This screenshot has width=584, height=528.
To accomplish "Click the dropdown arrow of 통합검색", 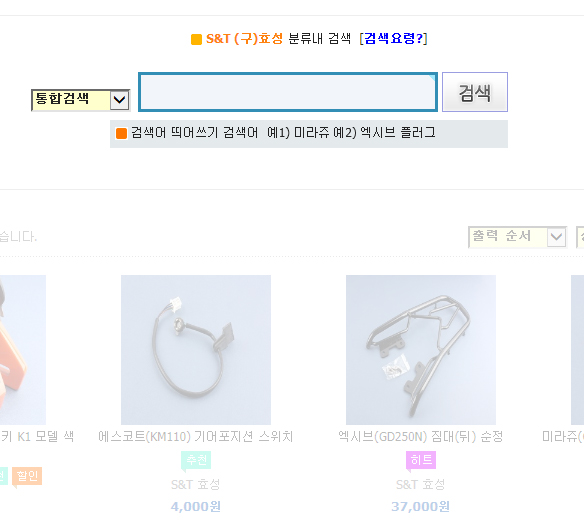I will (120, 100).
